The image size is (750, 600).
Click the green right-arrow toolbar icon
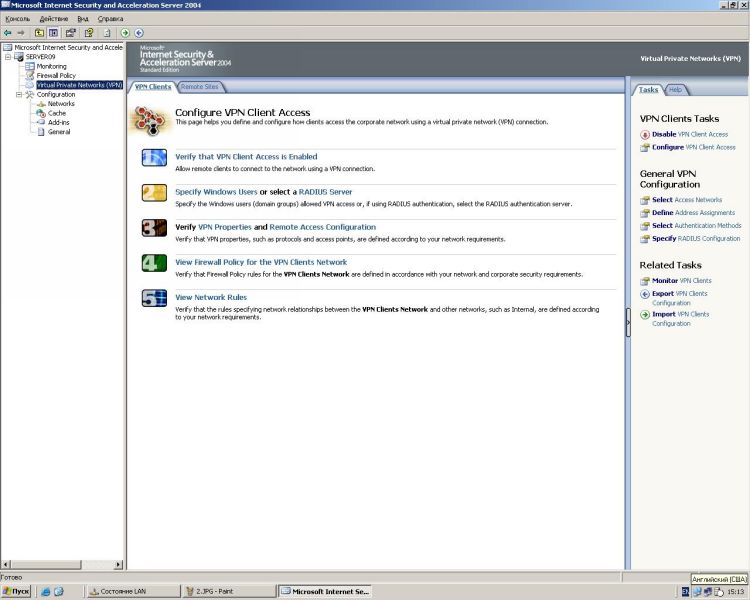[125, 33]
